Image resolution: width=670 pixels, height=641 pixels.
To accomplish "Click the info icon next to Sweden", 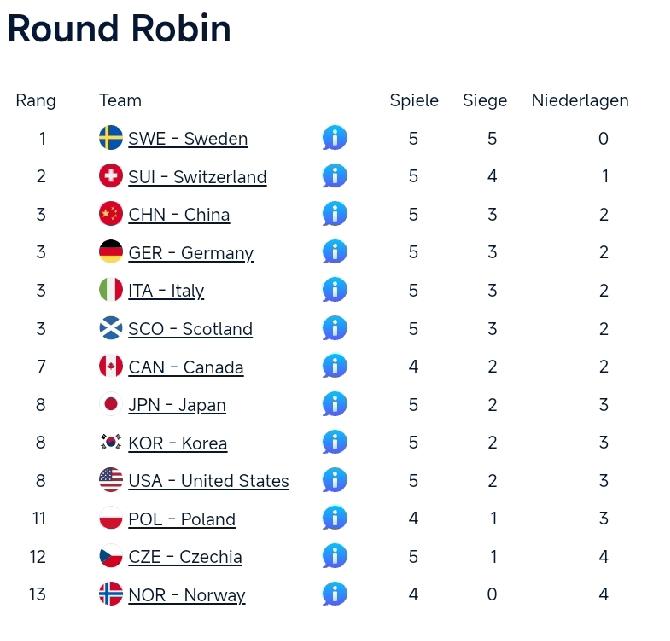I will 335,138.
